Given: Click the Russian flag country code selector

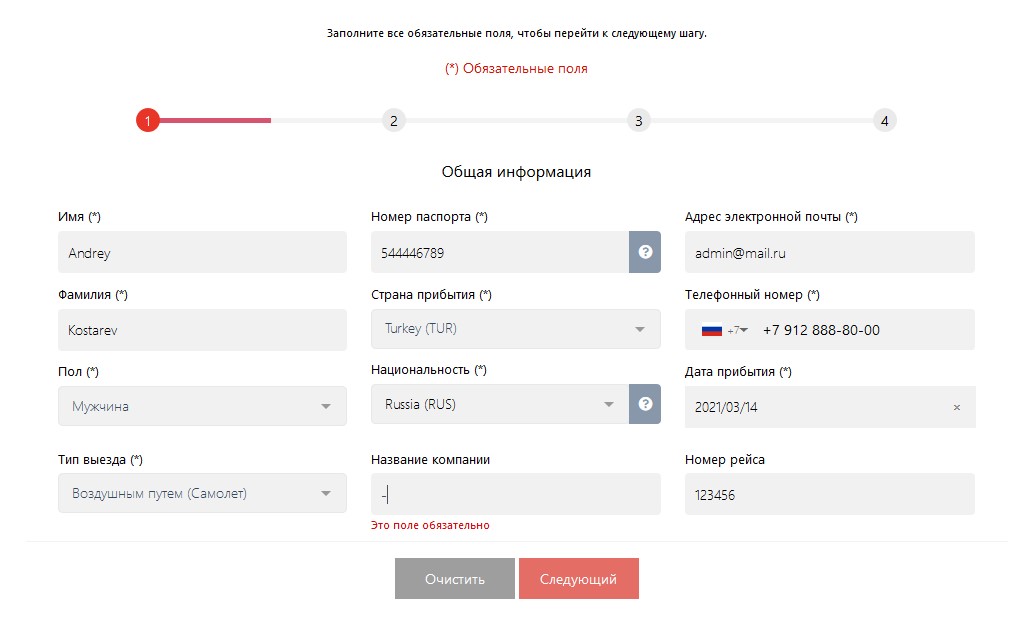Looking at the screenshot, I should click(x=724, y=330).
